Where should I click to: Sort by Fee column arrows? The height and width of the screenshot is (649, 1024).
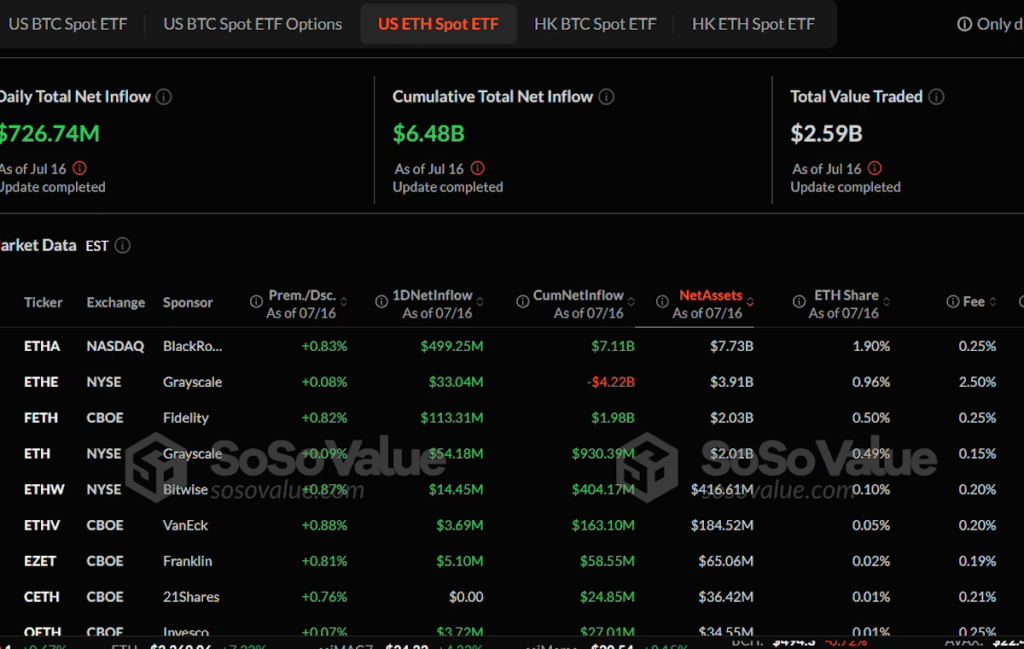coord(993,302)
